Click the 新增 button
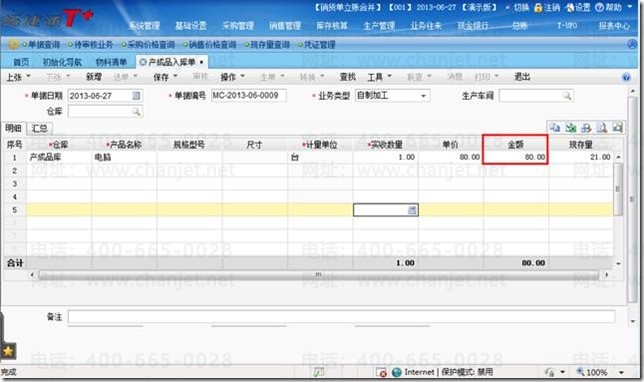644x382 pixels. (94, 77)
